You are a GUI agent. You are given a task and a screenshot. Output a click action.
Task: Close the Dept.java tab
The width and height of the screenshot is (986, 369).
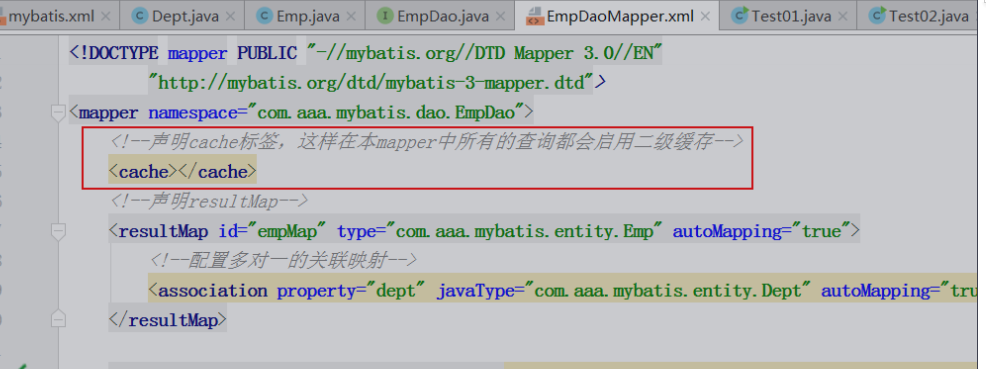pyautogui.click(x=231, y=16)
